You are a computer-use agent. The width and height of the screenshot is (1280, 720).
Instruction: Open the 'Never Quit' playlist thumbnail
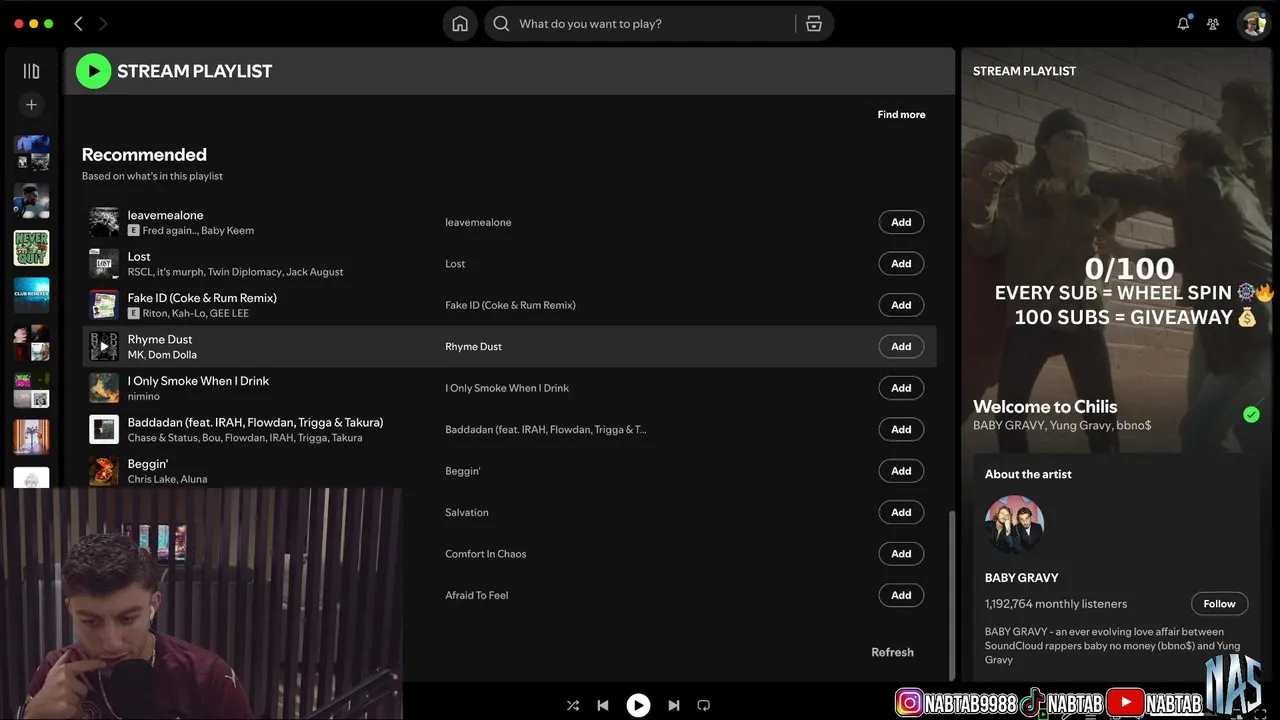(31, 248)
